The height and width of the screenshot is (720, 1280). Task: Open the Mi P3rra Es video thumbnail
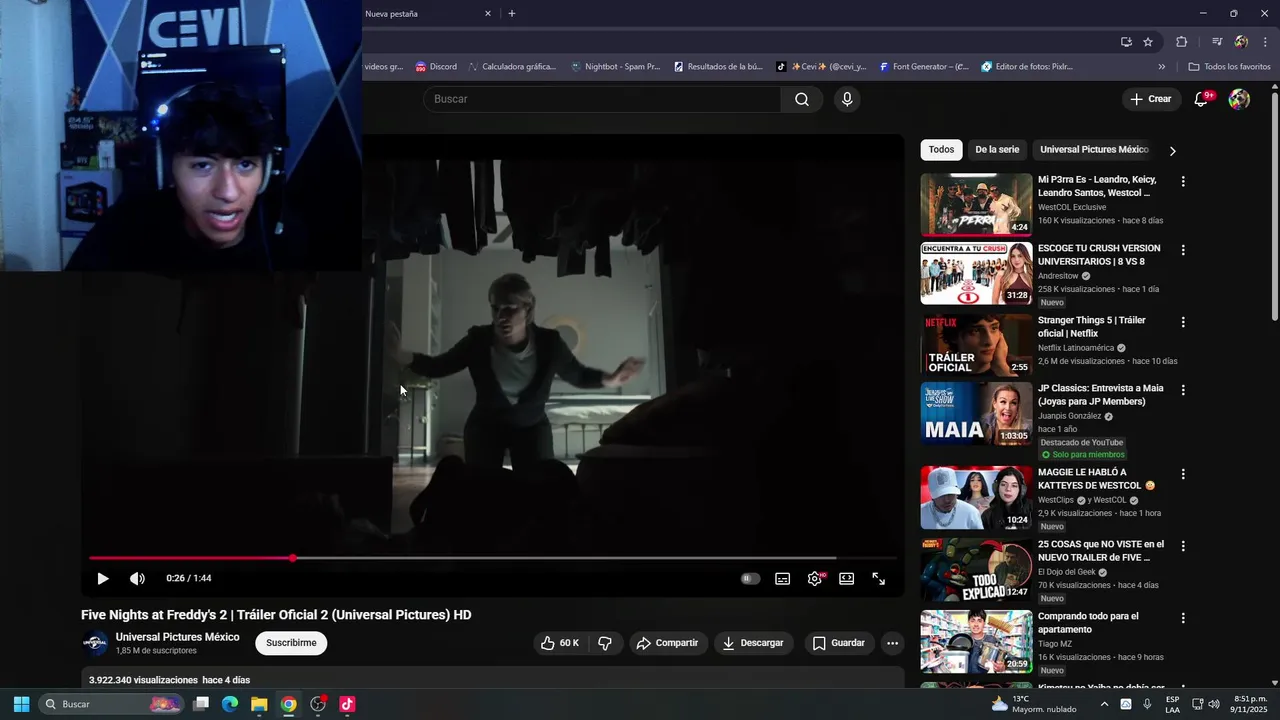(x=976, y=205)
